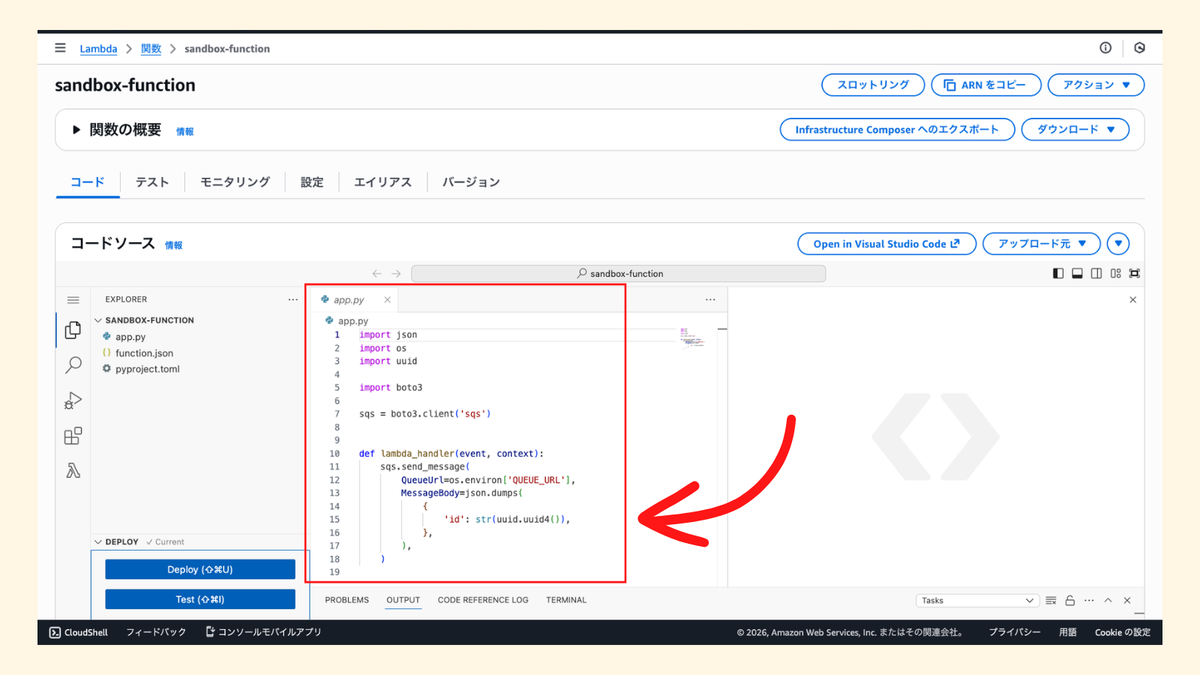1200x675 pixels.
Task: Click the sandbox-function command search box
Action: (x=618, y=274)
